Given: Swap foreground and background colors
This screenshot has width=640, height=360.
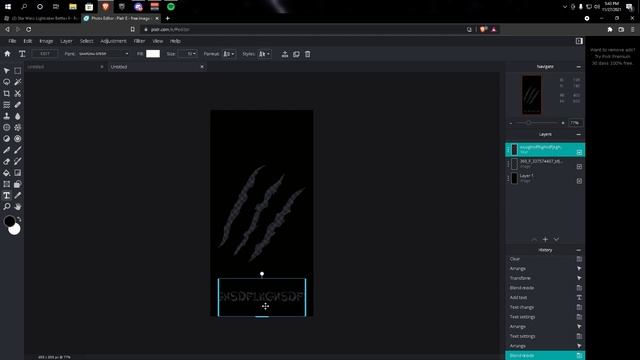Looking at the screenshot, I should (x=19, y=220).
